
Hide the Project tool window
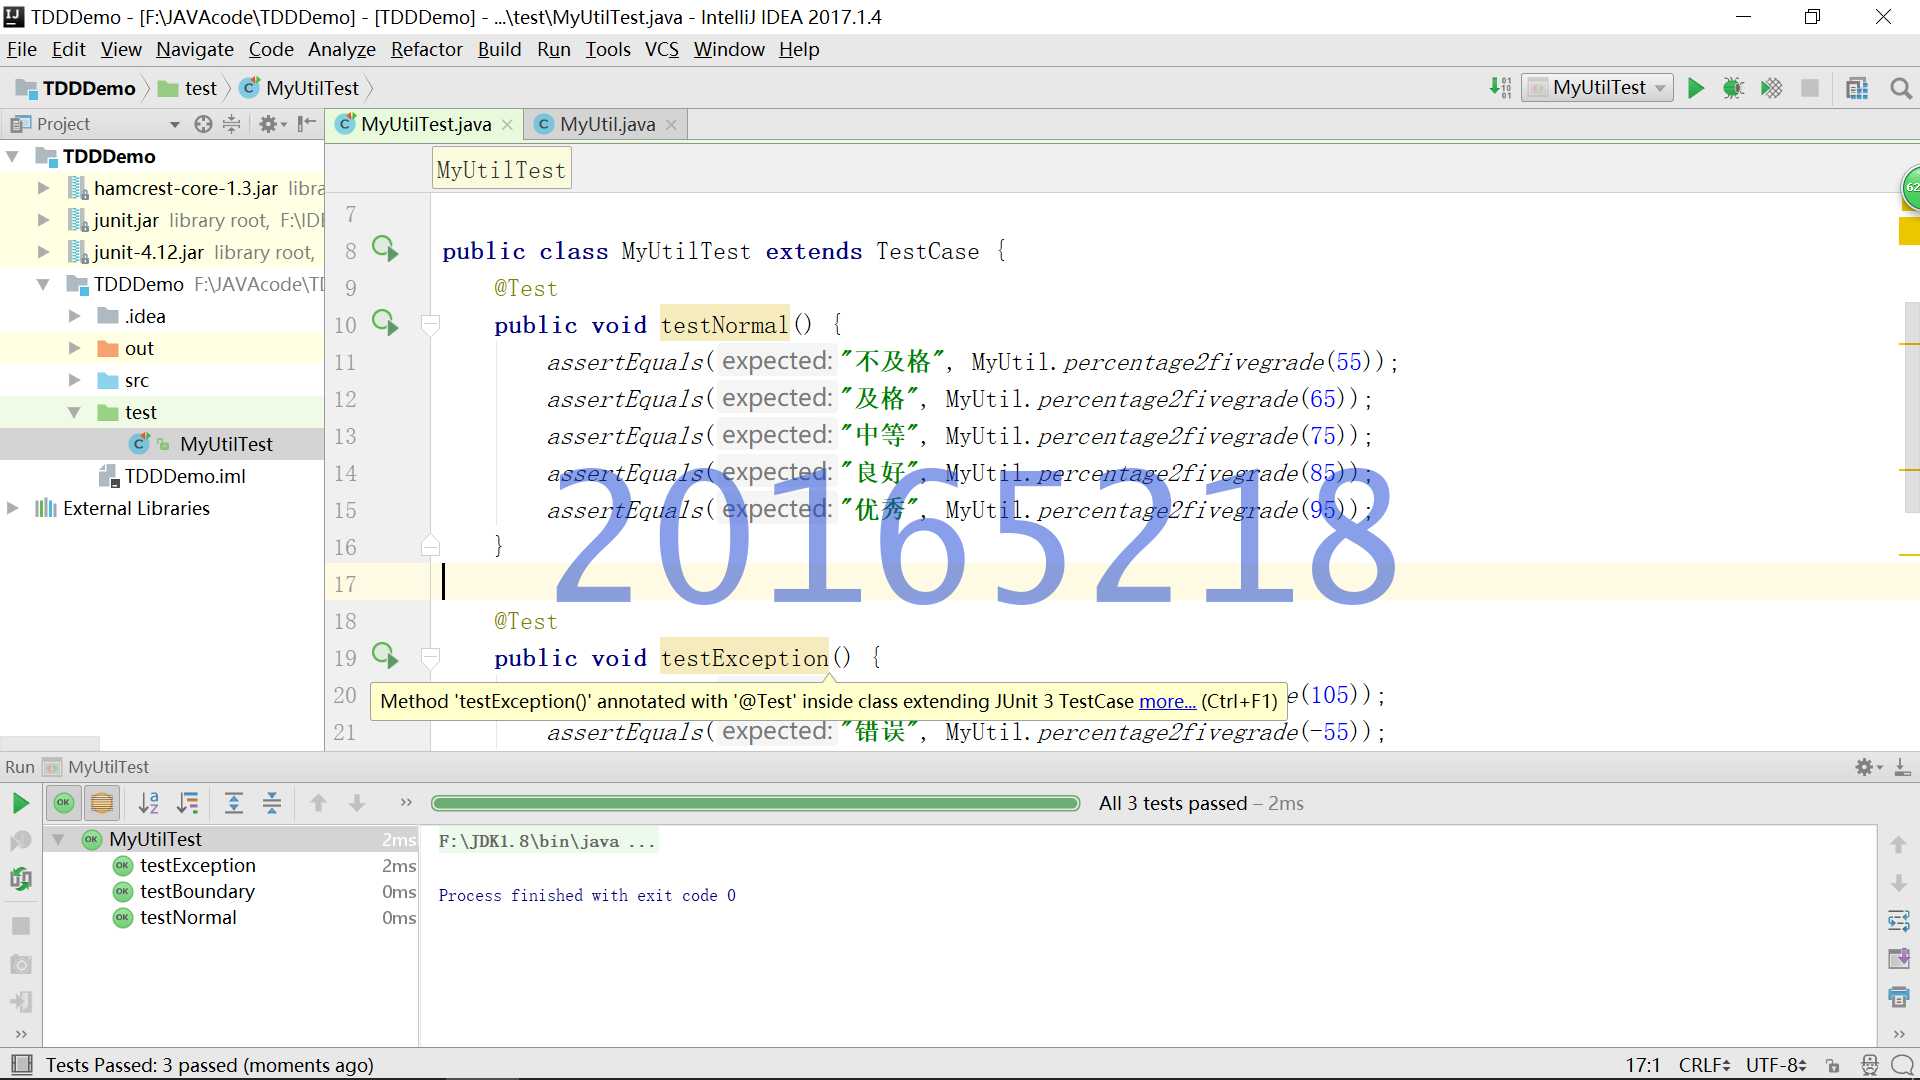point(307,124)
